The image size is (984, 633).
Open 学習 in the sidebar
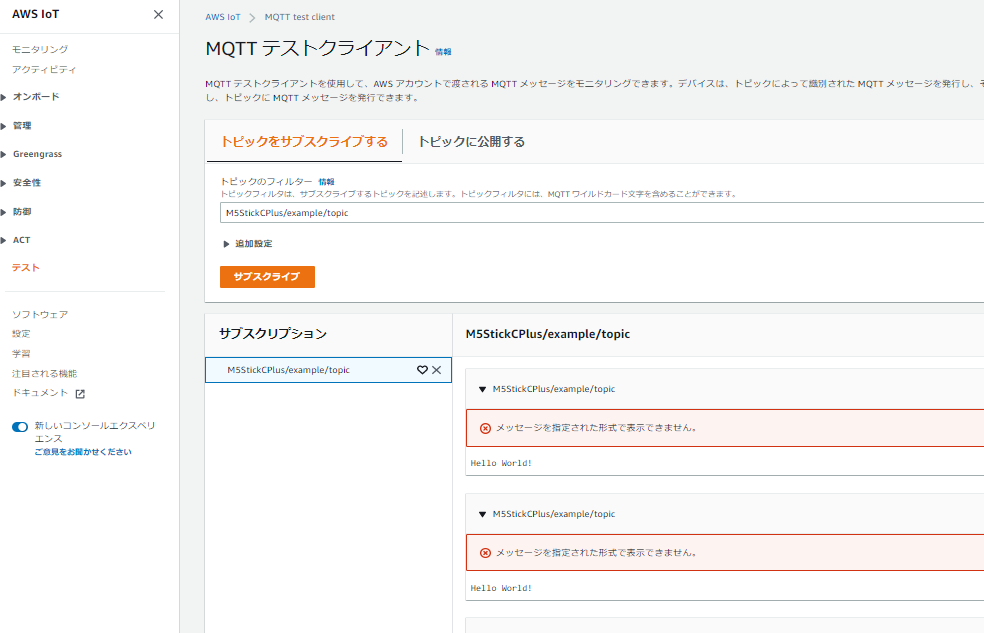pos(21,354)
